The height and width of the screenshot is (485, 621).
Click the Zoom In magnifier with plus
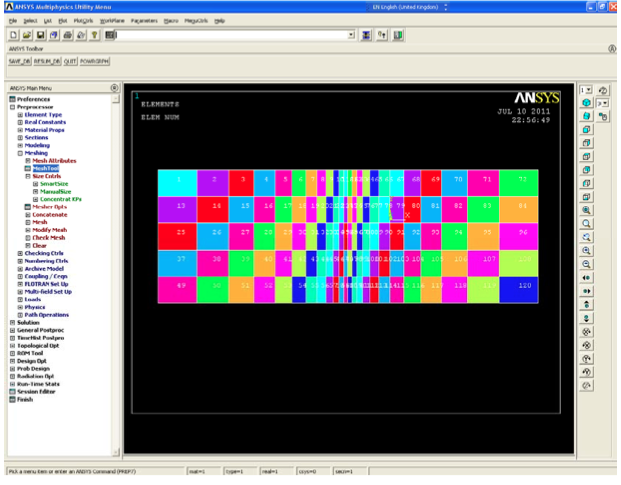[x=587, y=251]
